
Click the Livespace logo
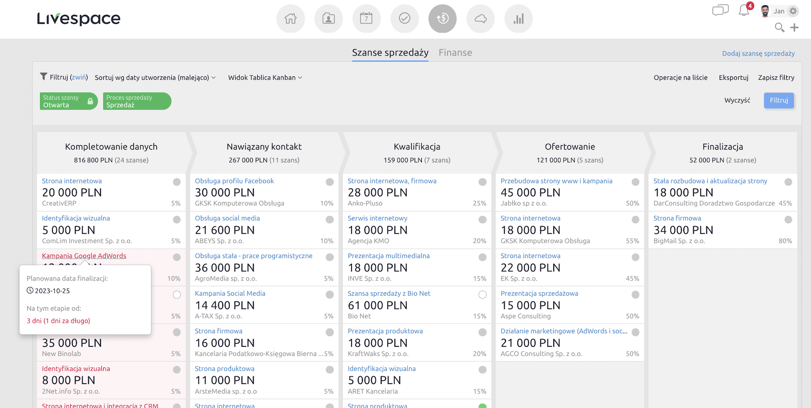click(79, 19)
